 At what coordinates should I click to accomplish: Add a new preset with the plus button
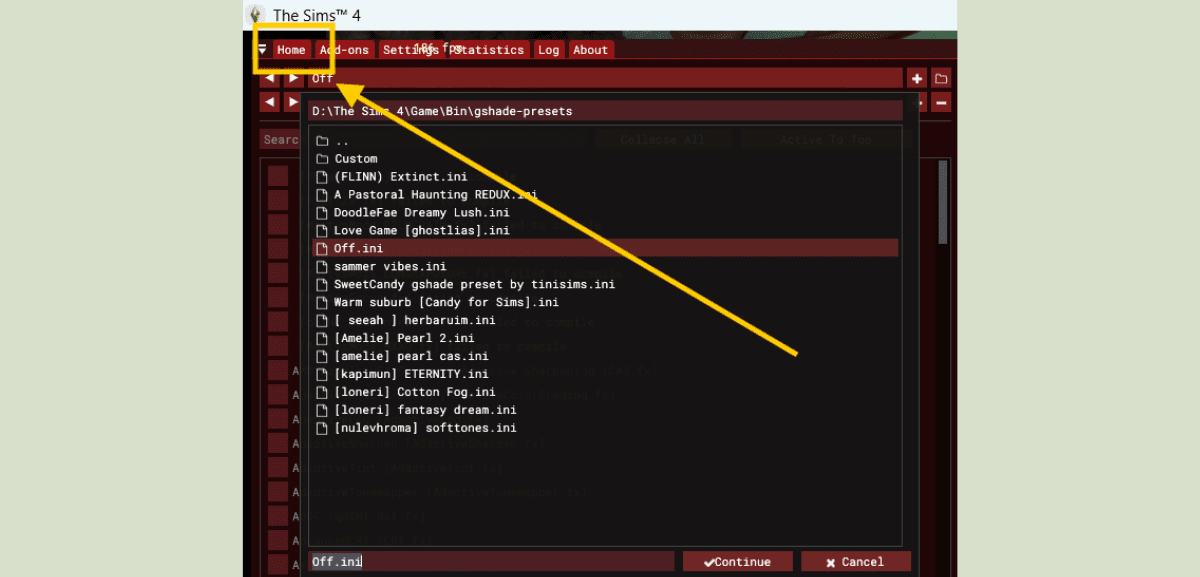917,78
